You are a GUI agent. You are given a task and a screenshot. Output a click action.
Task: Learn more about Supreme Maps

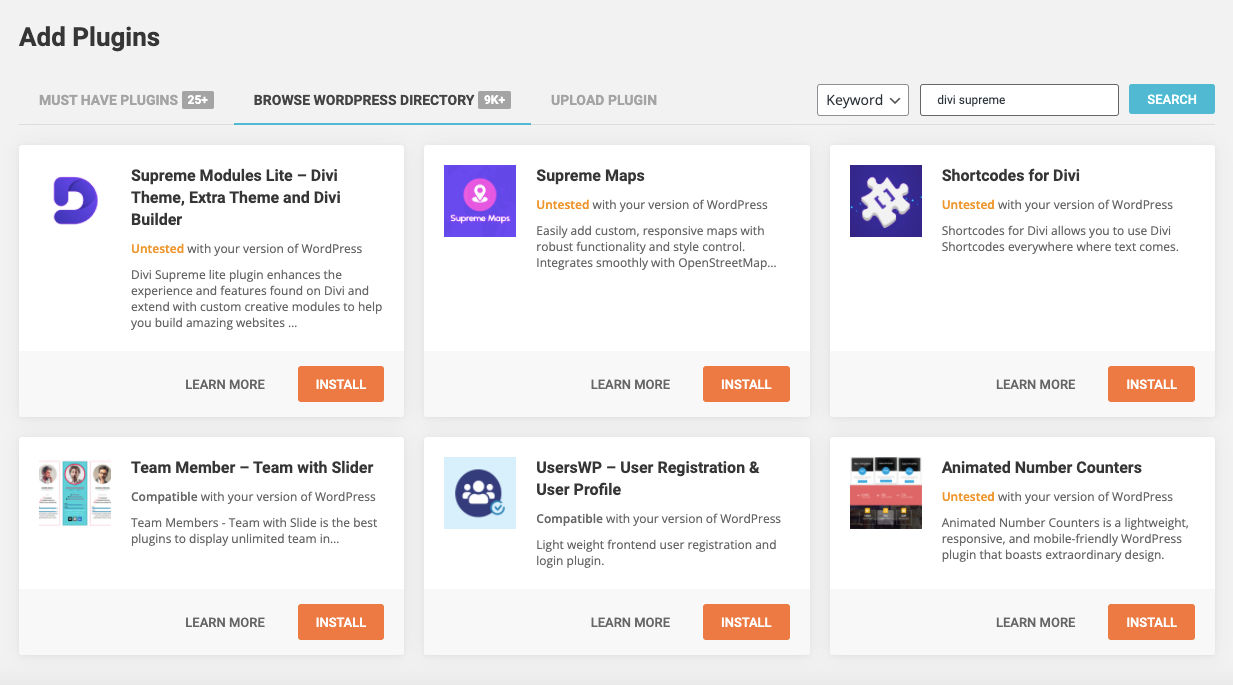(630, 383)
